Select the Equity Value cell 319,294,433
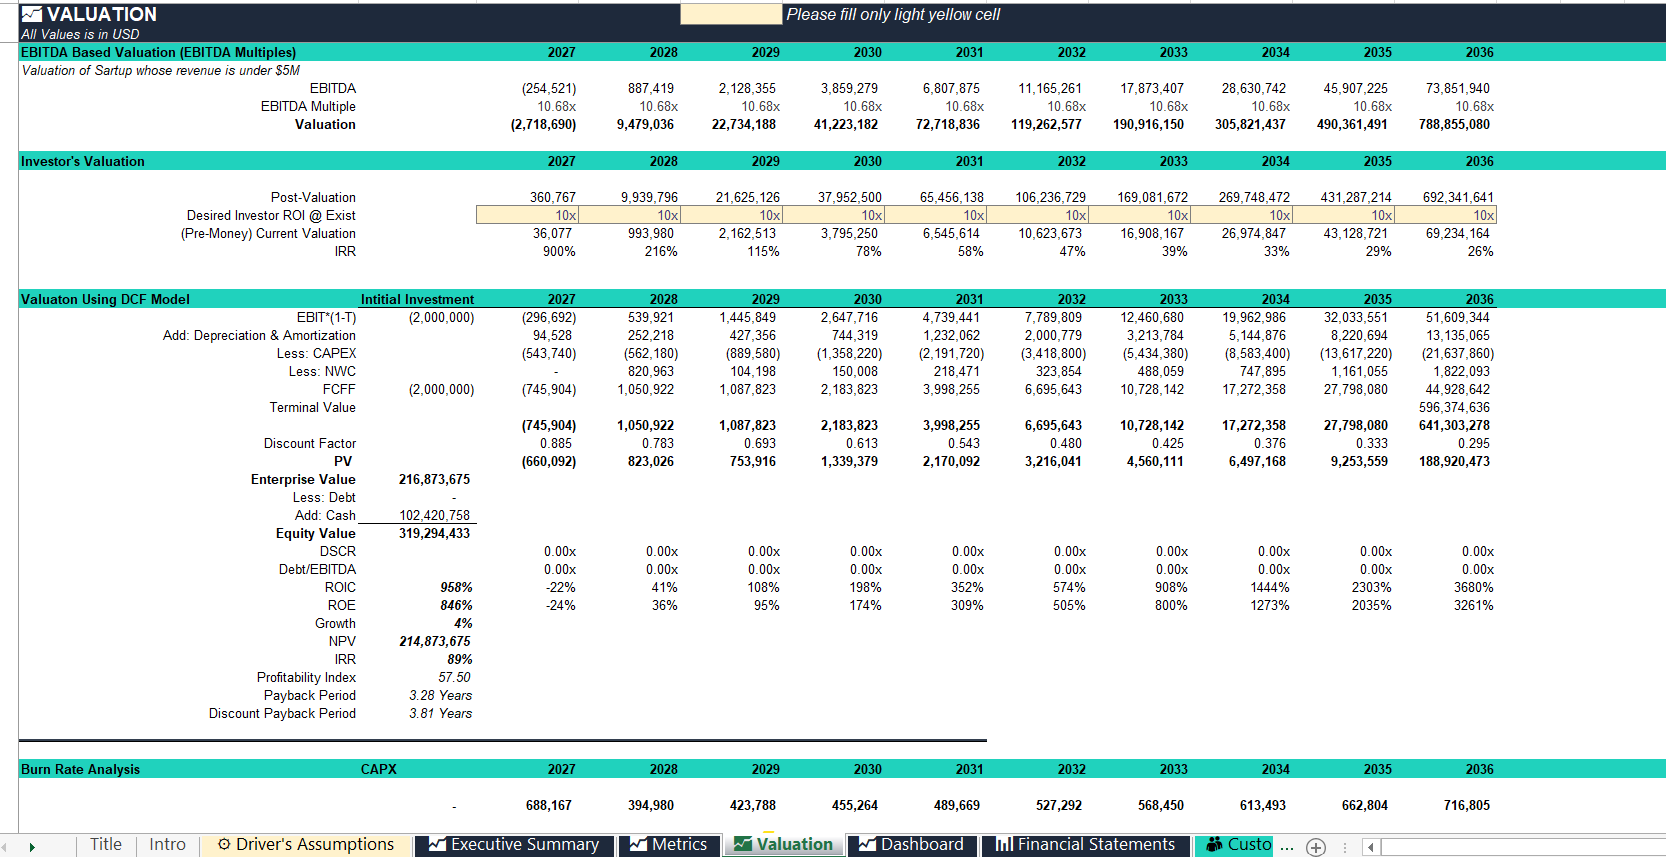This screenshot has height=857, width=1666. click(434, 533)
